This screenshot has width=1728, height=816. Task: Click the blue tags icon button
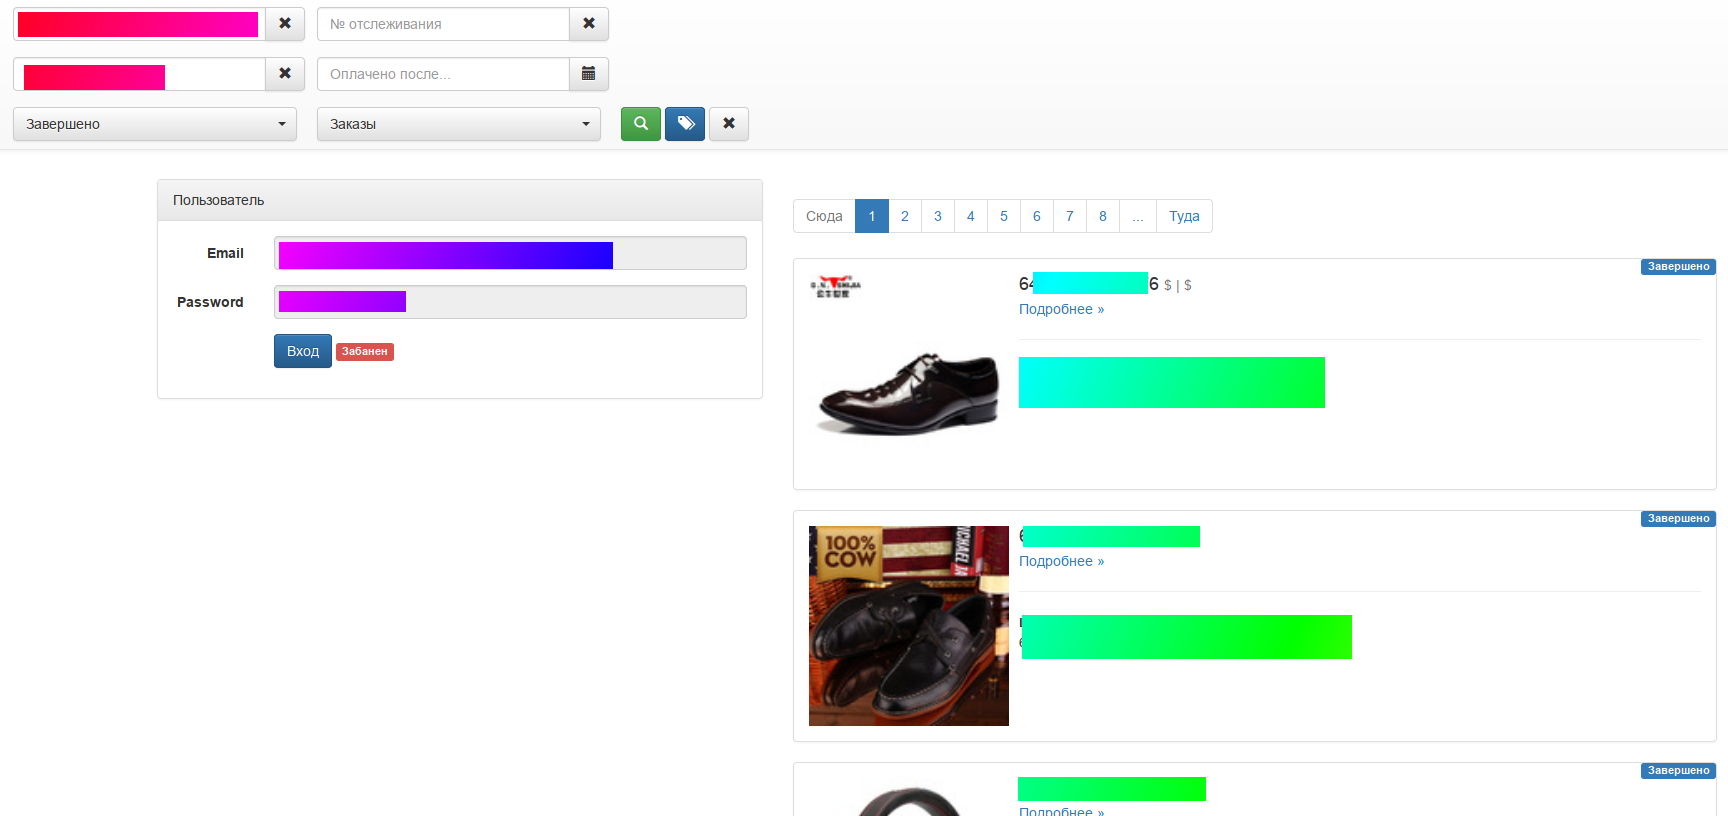685,124
